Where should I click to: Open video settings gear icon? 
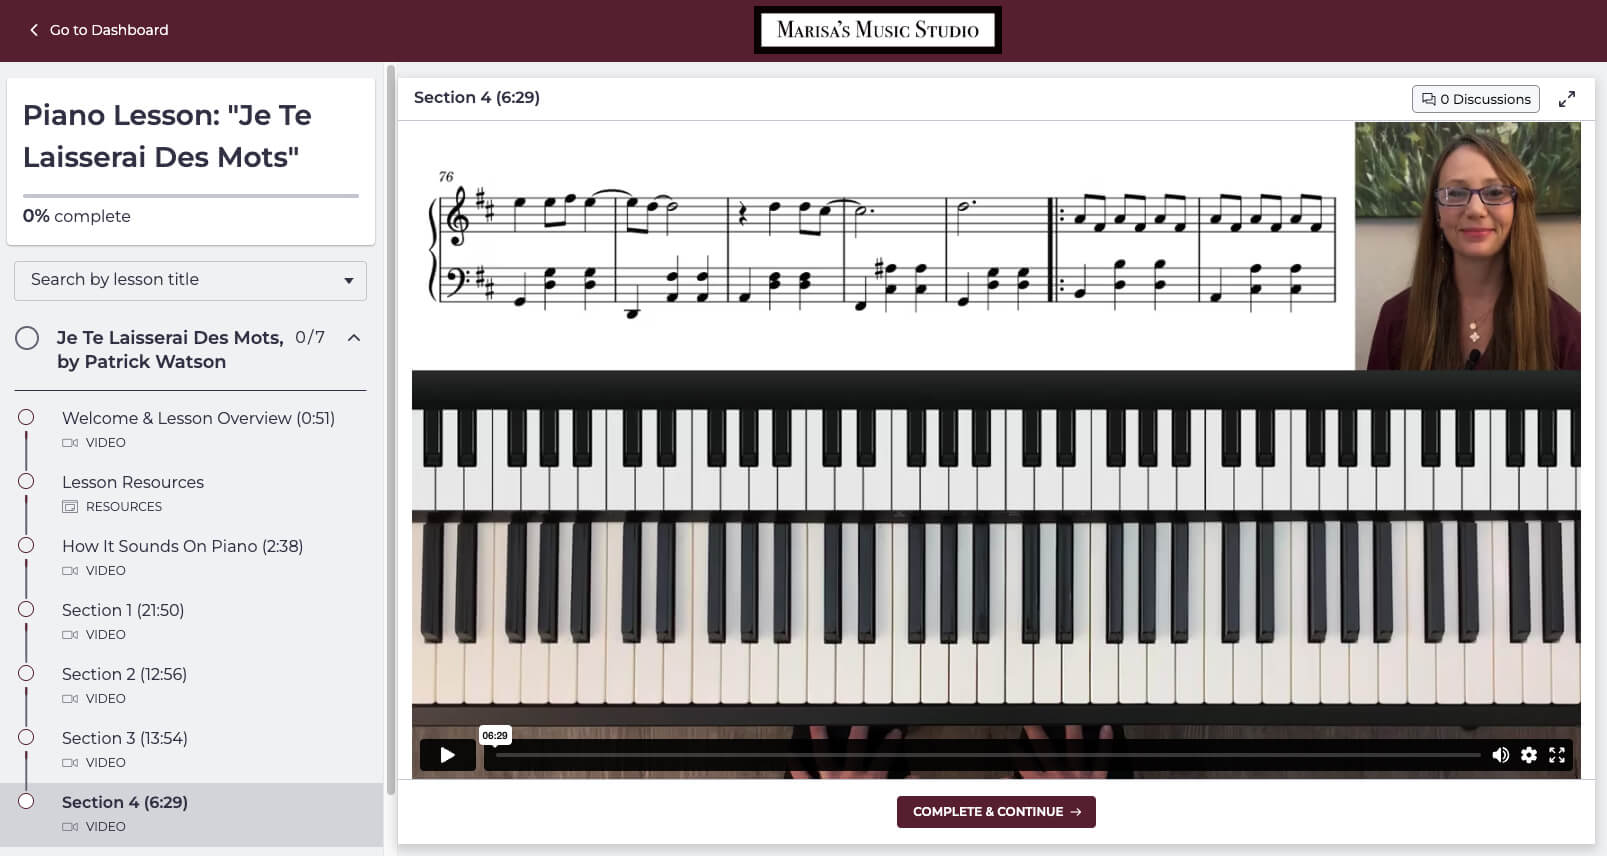tap(1529, 755)
